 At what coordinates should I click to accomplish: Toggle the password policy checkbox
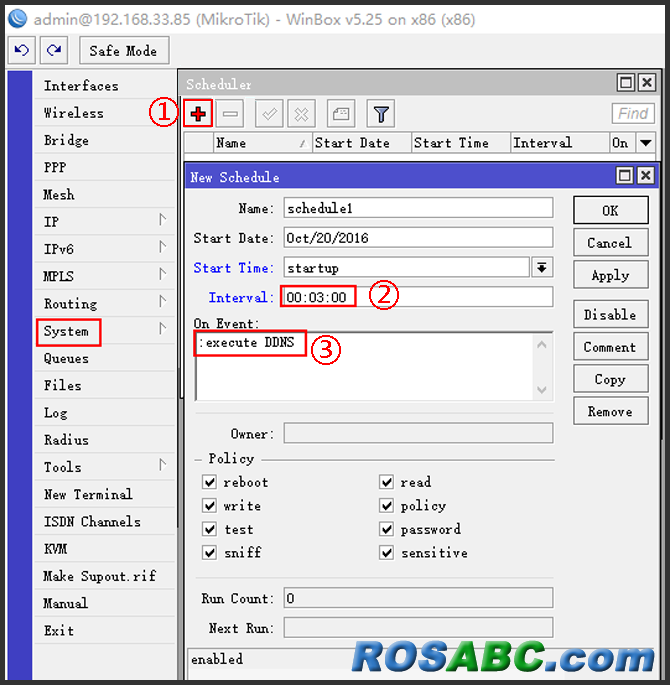[386, 529]
